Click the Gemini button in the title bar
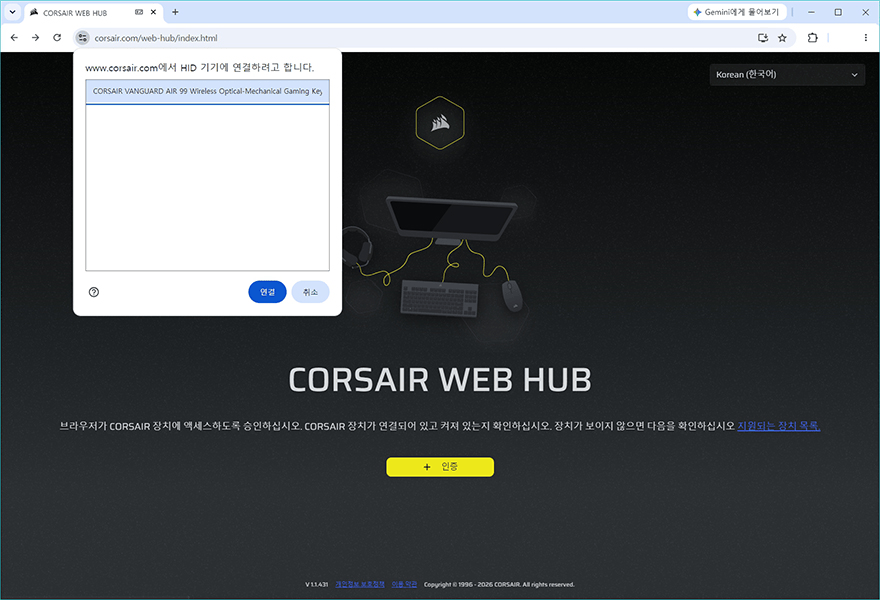880x600 pixels. pos(737,12)
